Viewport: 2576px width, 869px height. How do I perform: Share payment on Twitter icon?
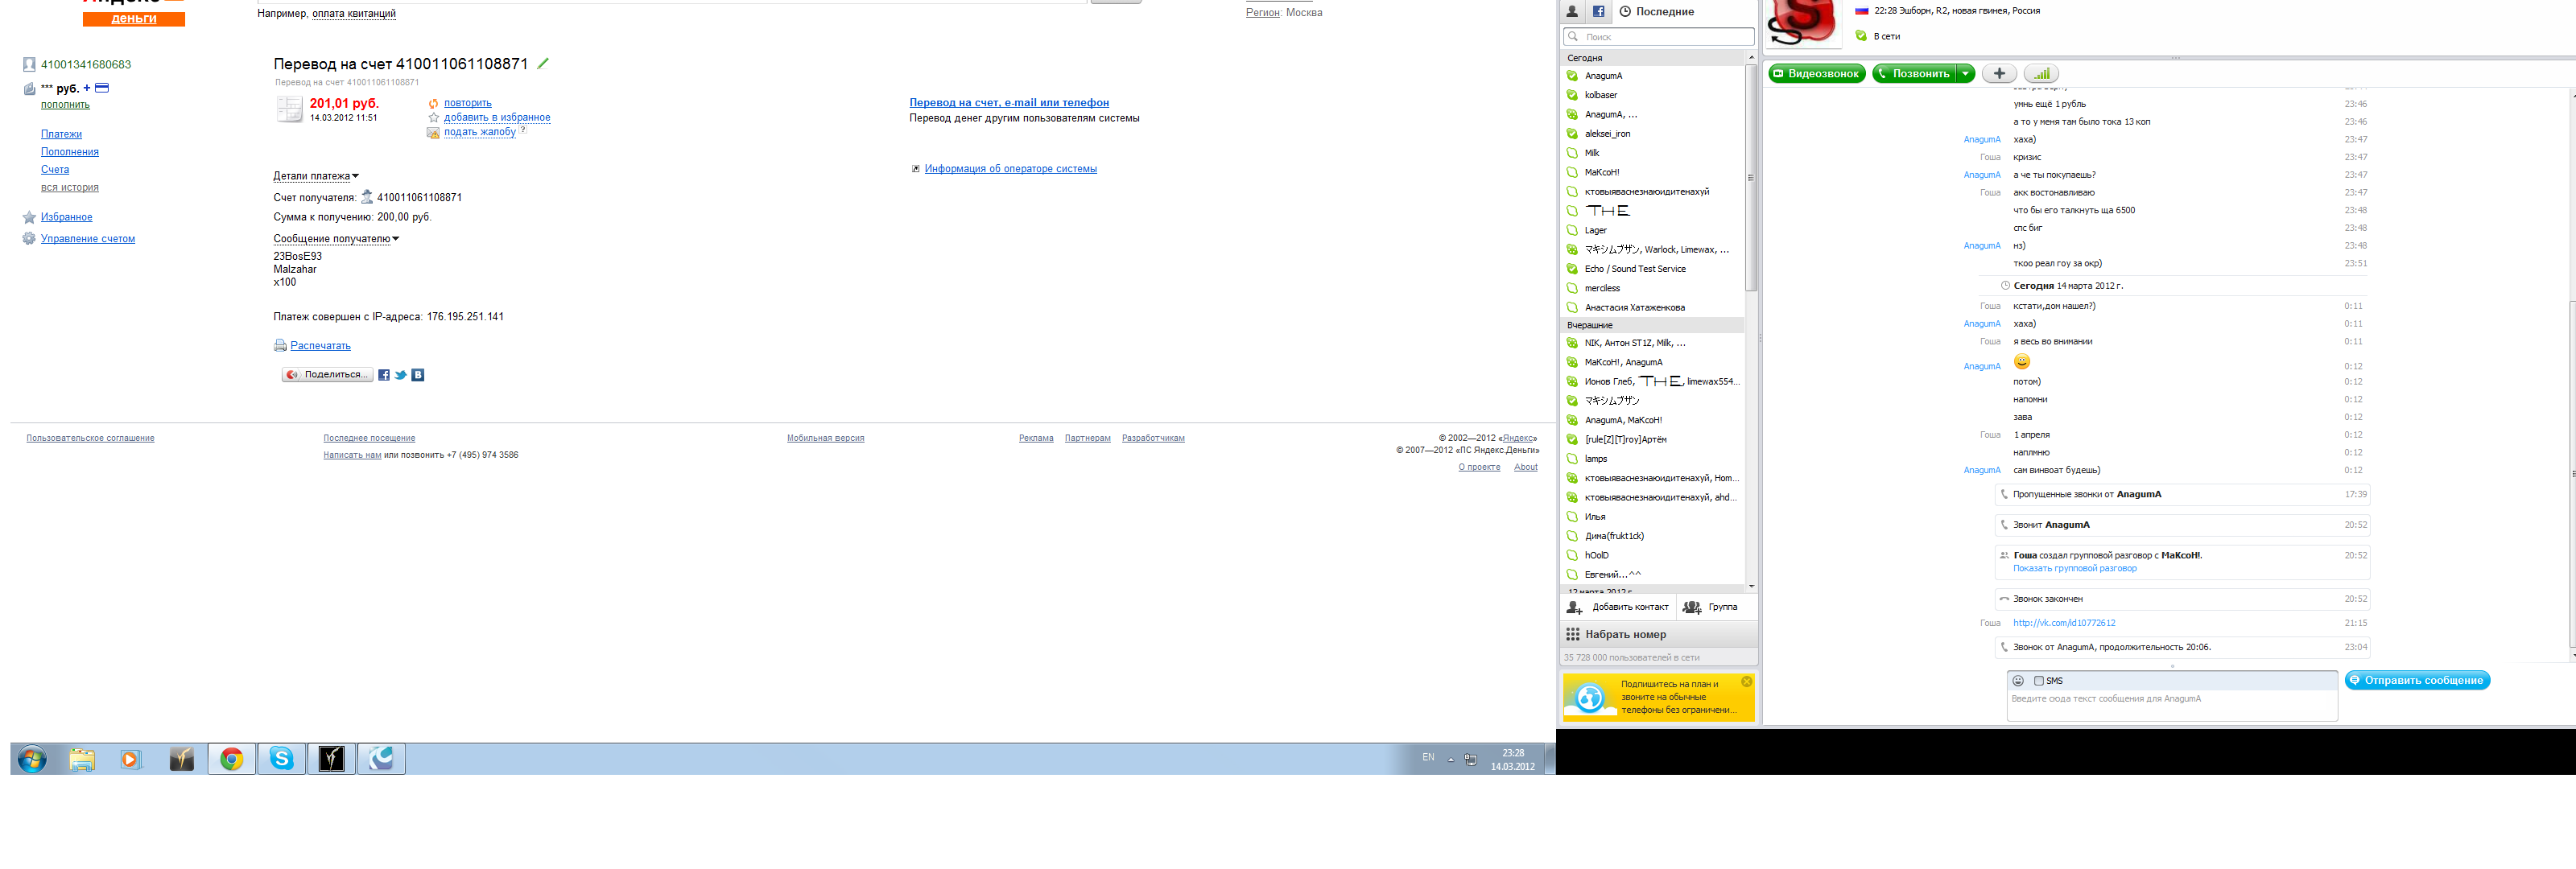[x=401, y=375]
